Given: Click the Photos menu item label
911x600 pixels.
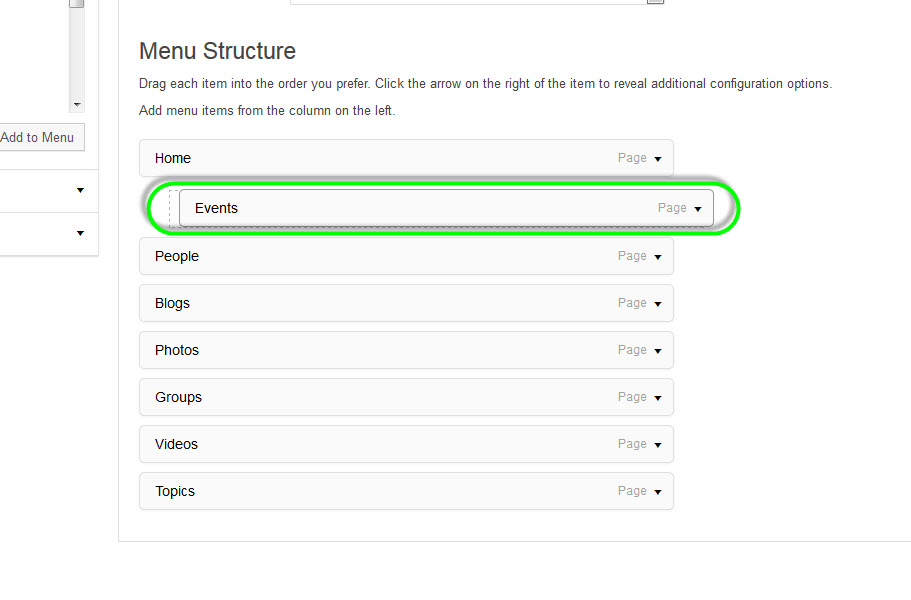Looking at the screenshot, I should [x=177, y=350].
